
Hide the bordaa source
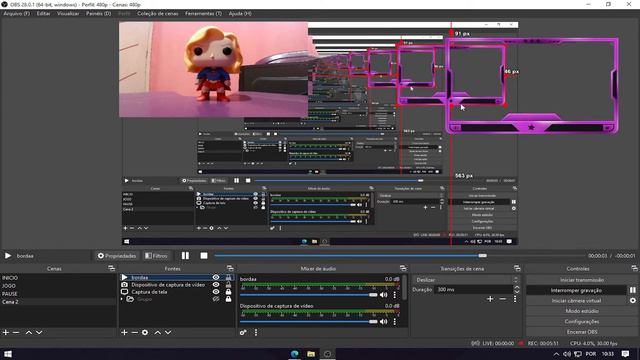click(216, 278)
